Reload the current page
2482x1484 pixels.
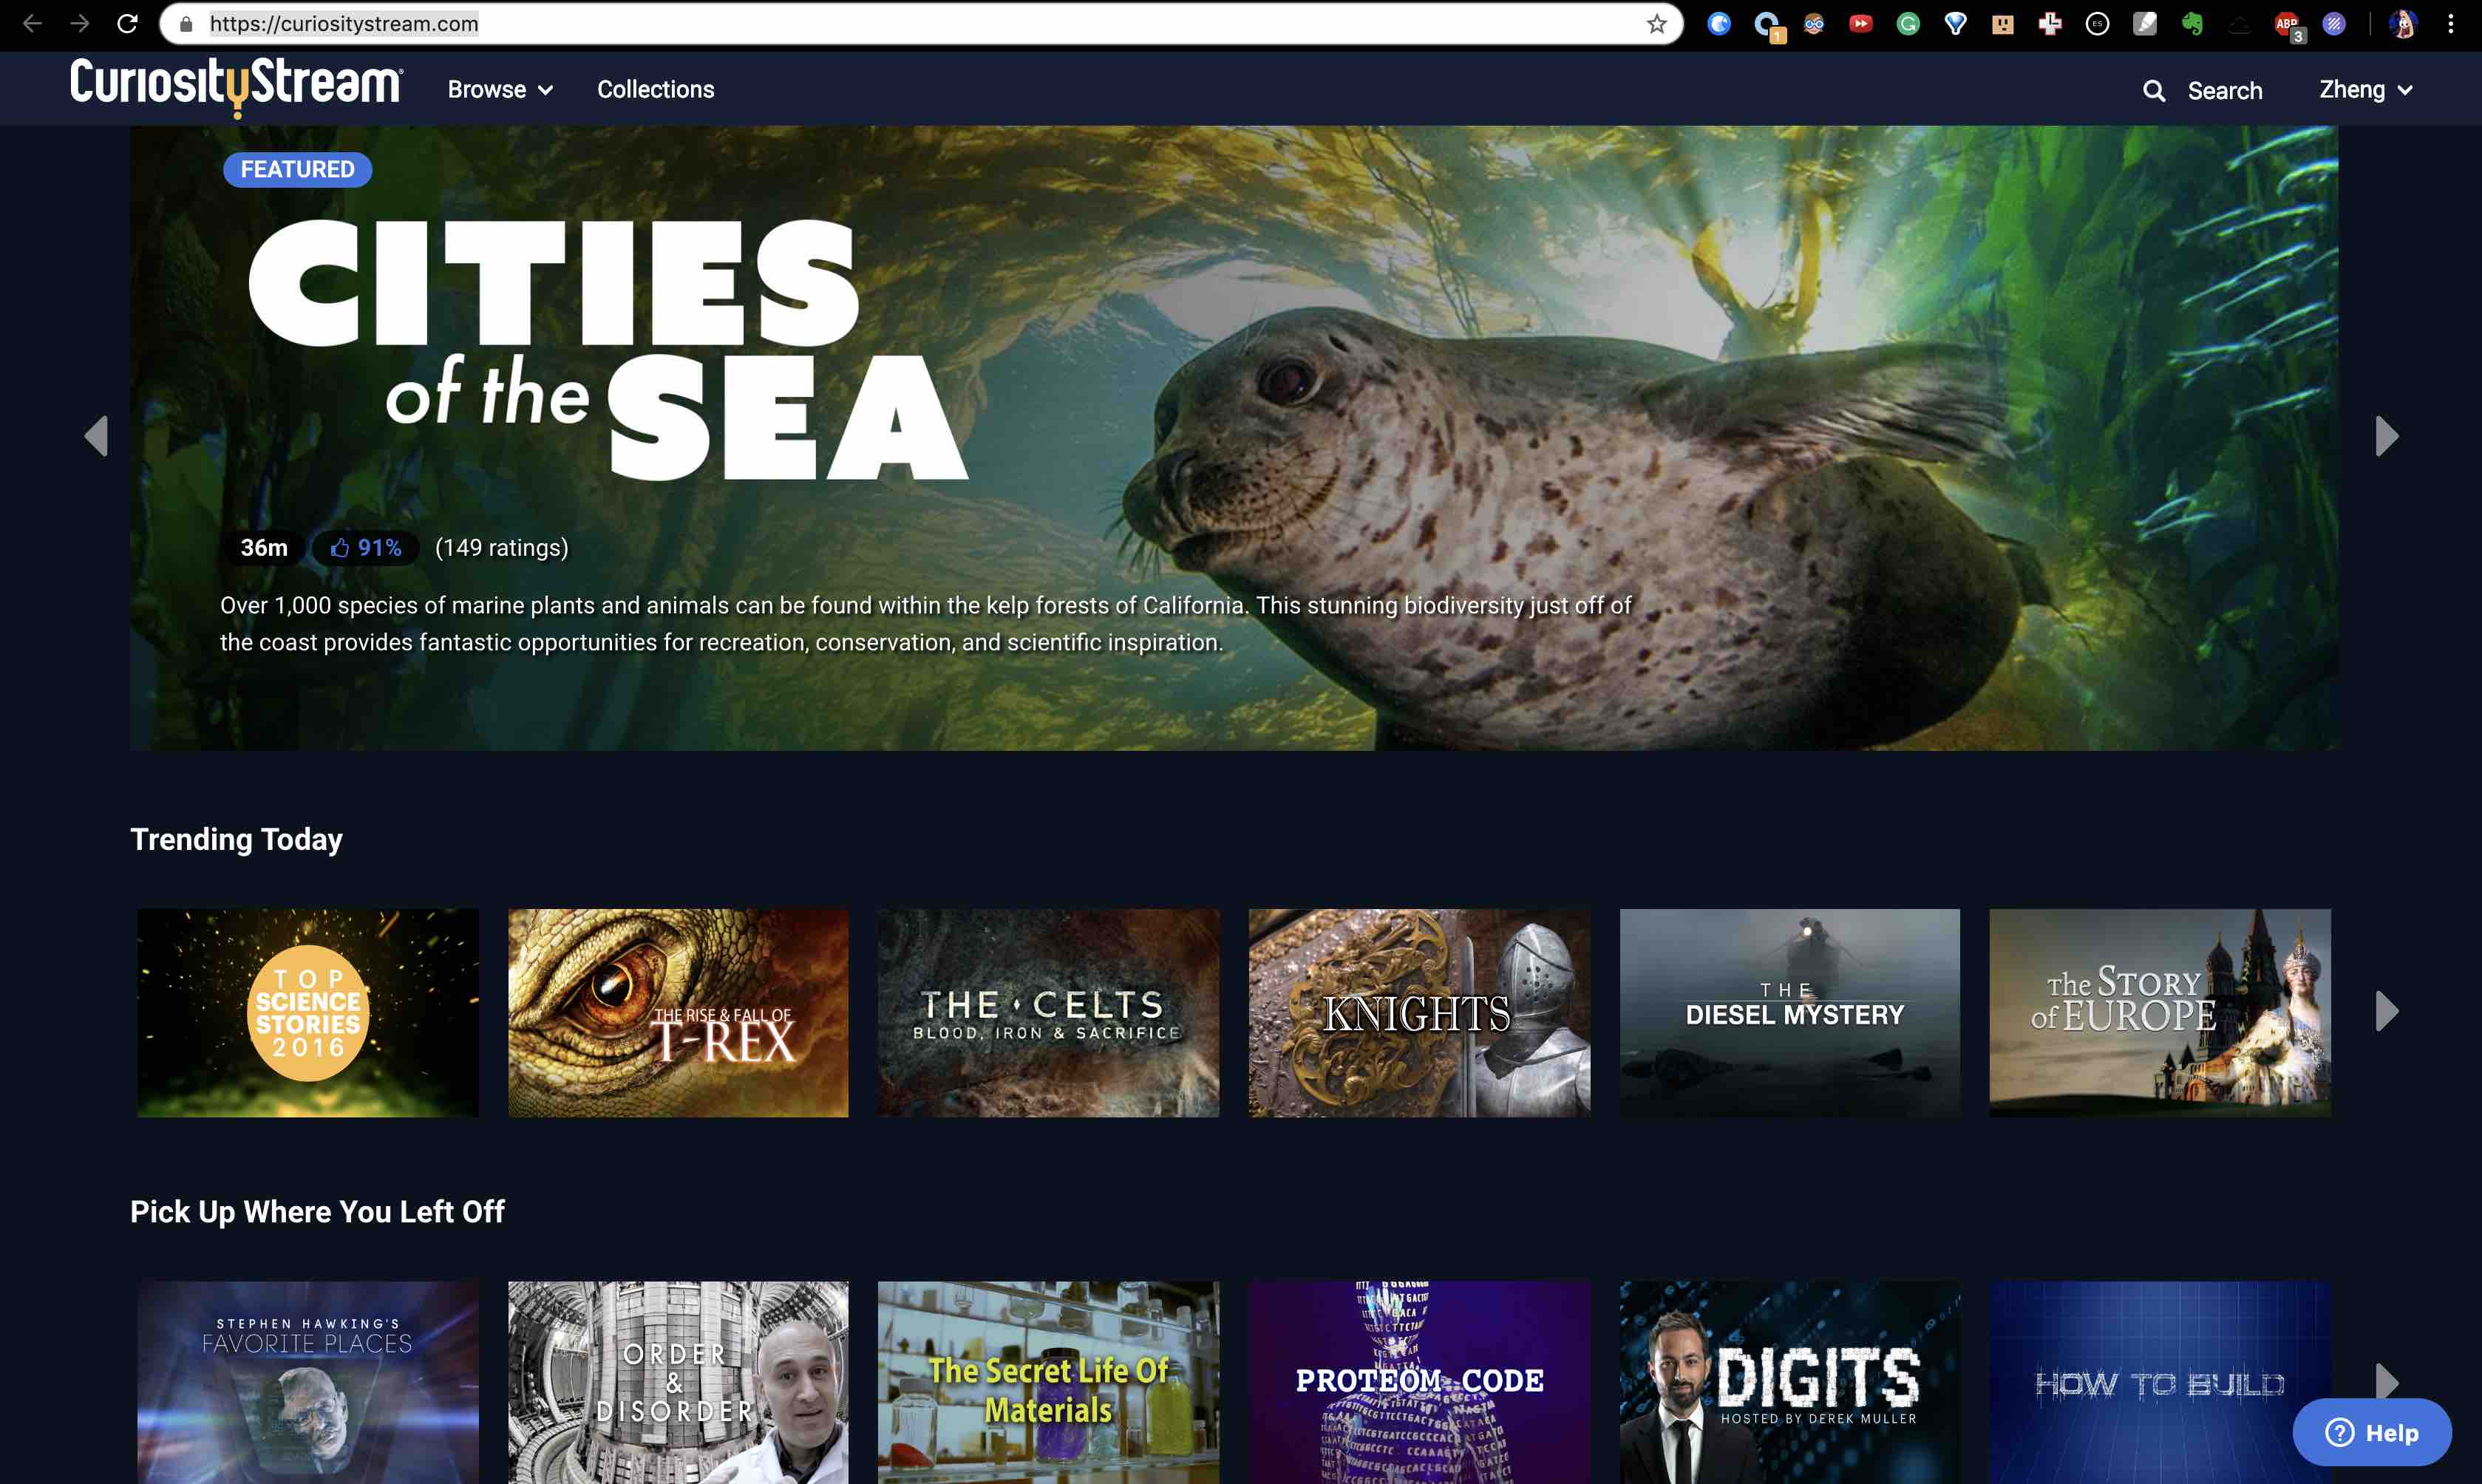tap(127, 24)
